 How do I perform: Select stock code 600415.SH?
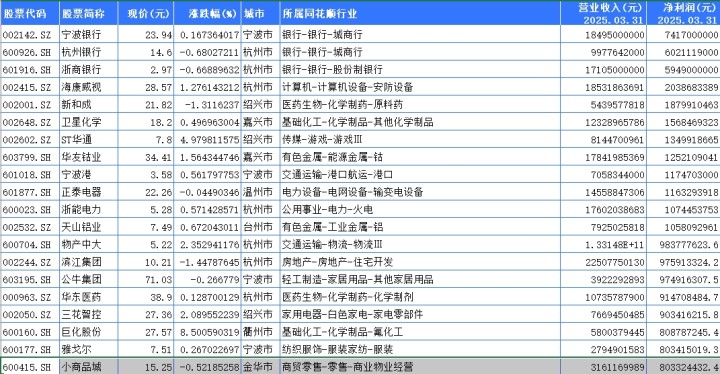(x=30, y=367)
